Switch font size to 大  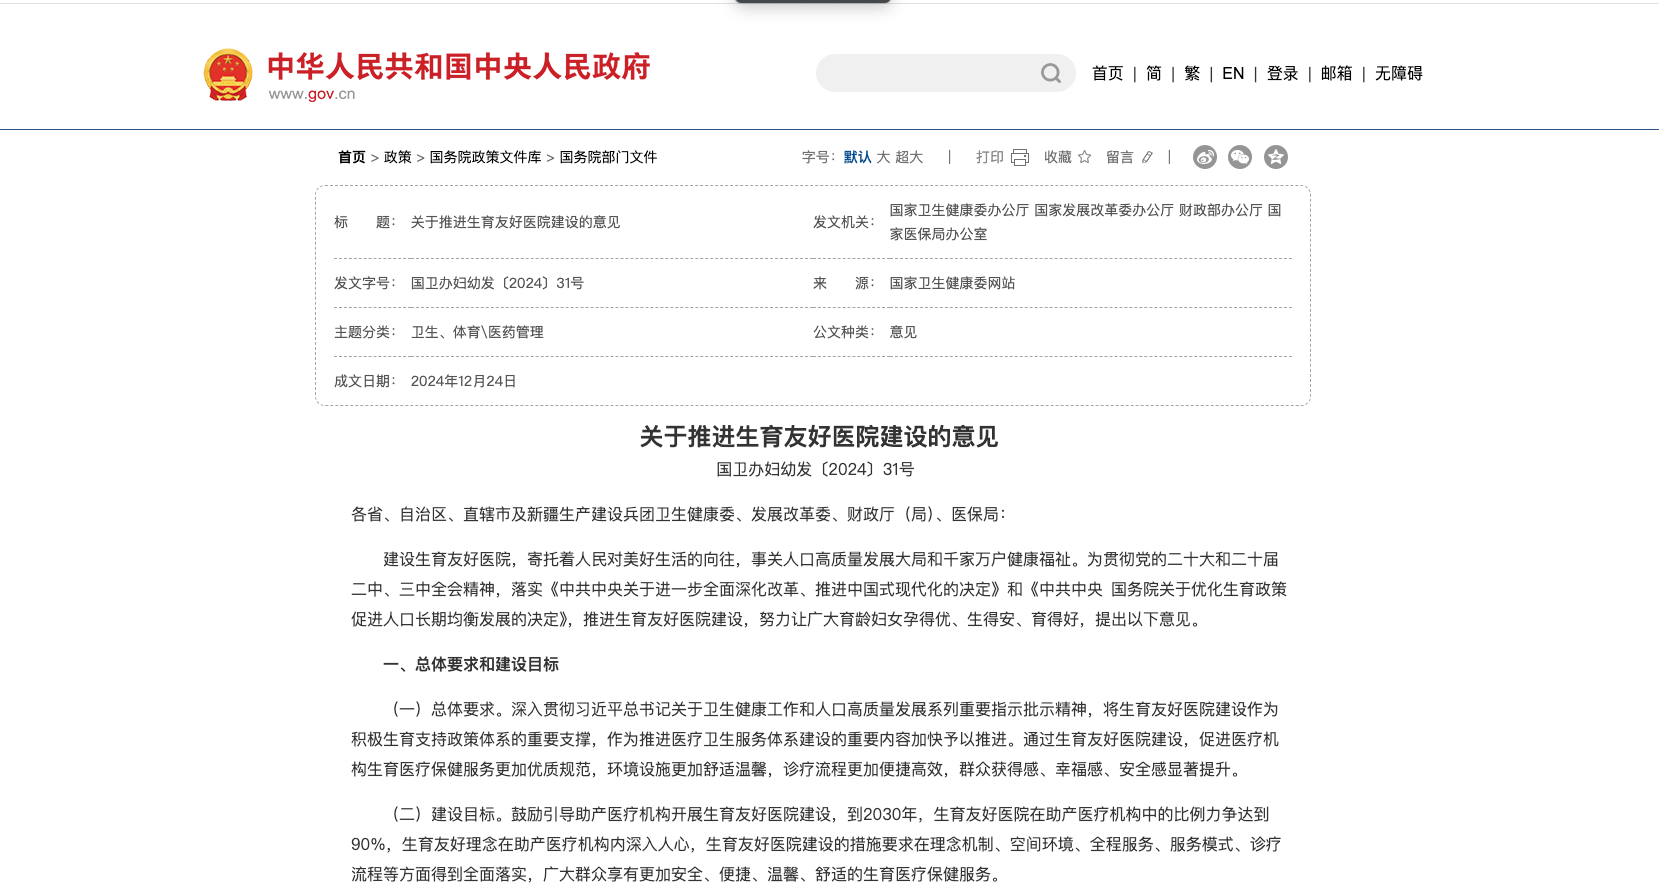coord(883,157)
